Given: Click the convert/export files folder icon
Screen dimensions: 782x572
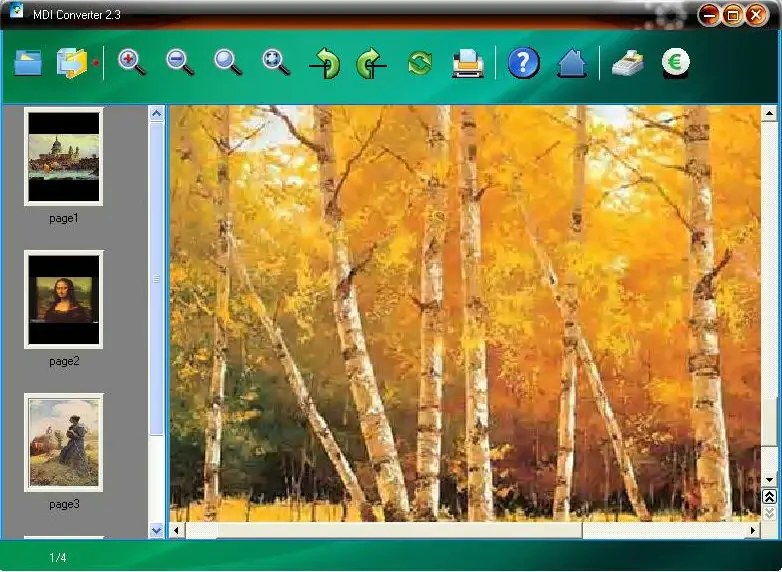Looking at the screenshot, I should pos(72,63).
